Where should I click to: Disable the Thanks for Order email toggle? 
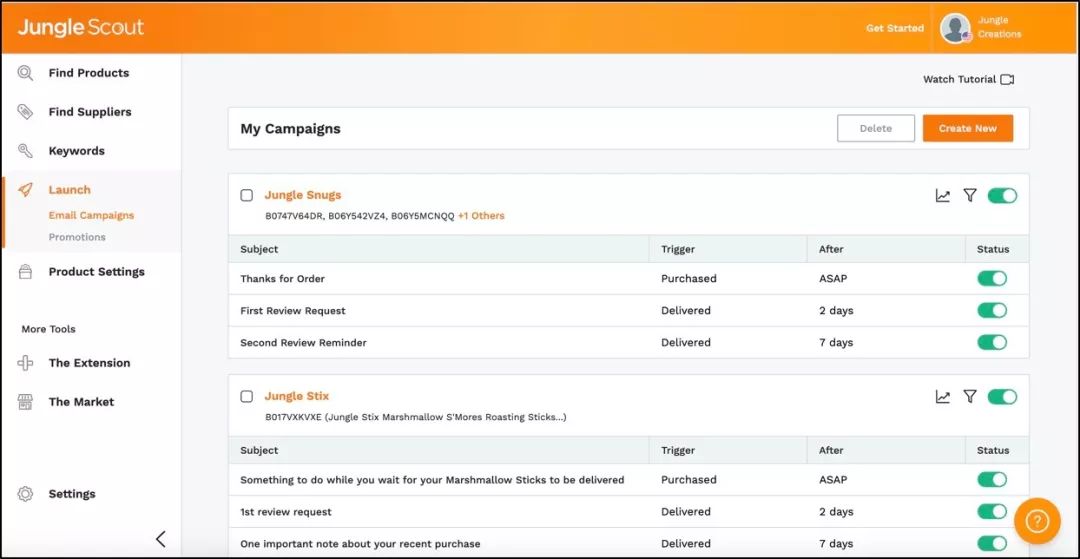(x=992, y=279)
